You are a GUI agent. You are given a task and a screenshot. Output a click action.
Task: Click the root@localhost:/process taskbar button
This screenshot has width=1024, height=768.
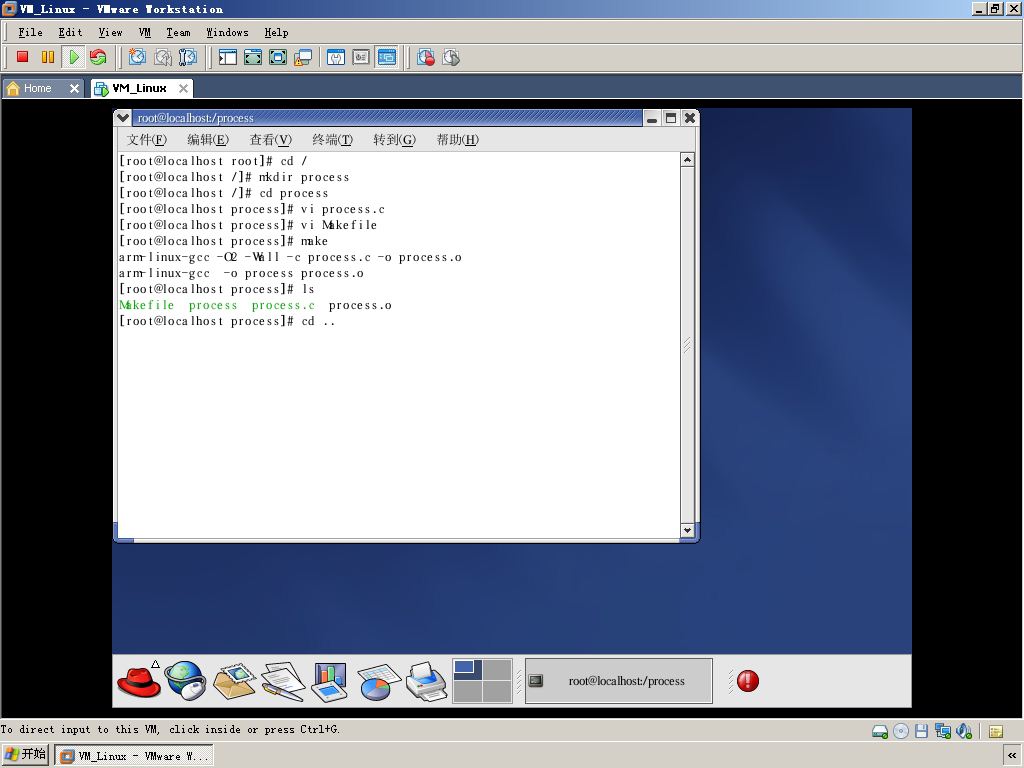tap(618, 680)
